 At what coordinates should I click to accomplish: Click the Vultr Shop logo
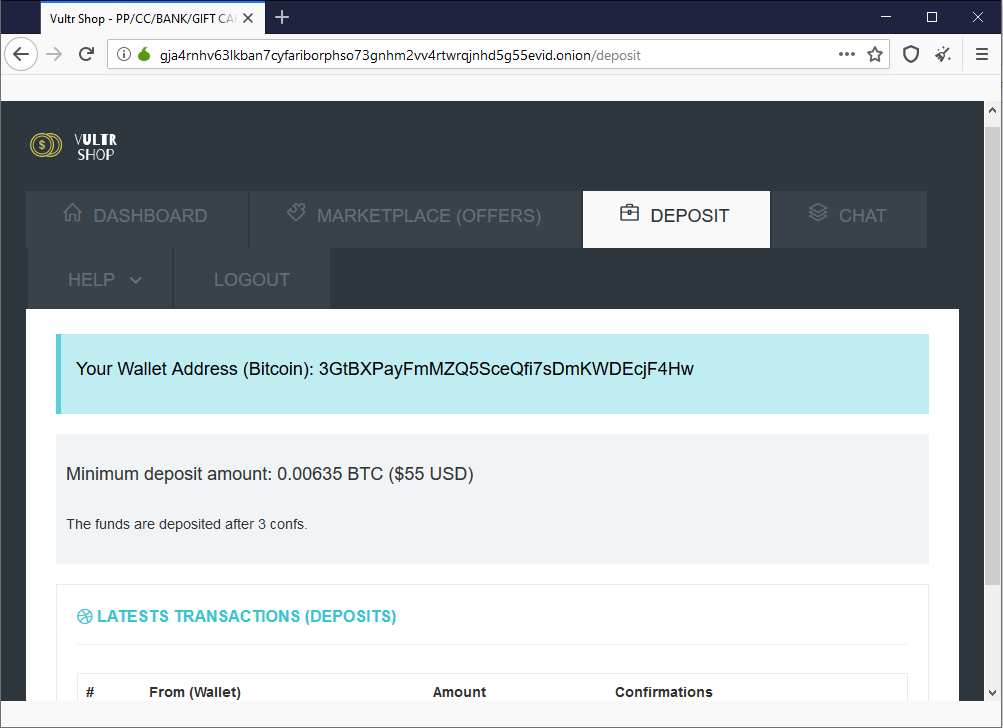coord(74,146)
